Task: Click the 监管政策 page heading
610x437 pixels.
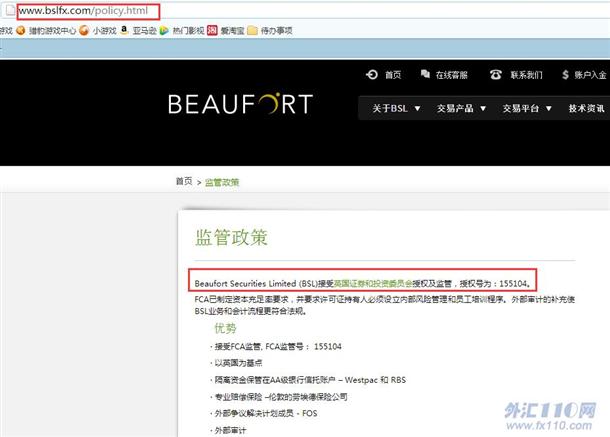Action: click(231, 237)
